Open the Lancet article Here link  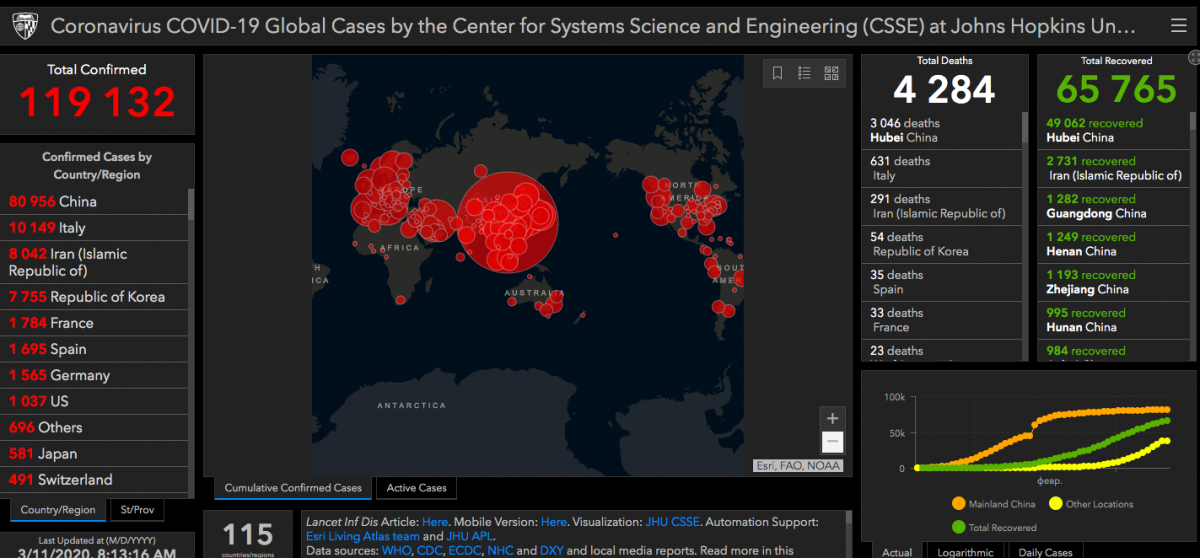pos(435,522)
